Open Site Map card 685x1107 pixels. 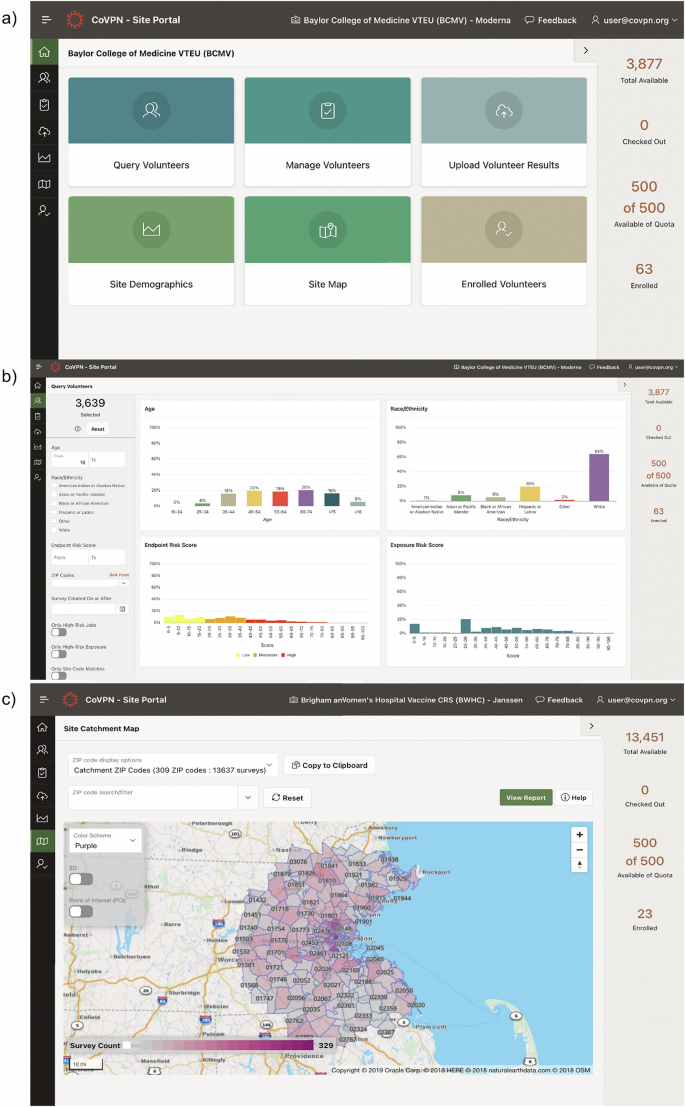pos(328,251)
